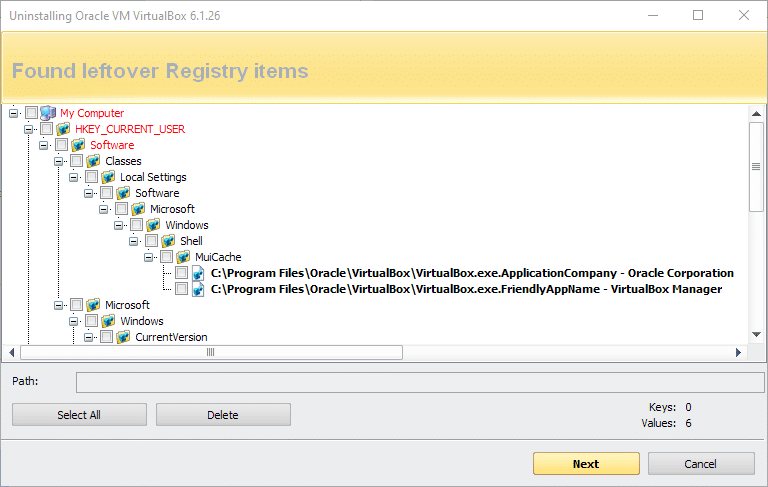Collapse the Shell node
The width and height of the screenshot is (768, 487).
[x=134, y=242]
